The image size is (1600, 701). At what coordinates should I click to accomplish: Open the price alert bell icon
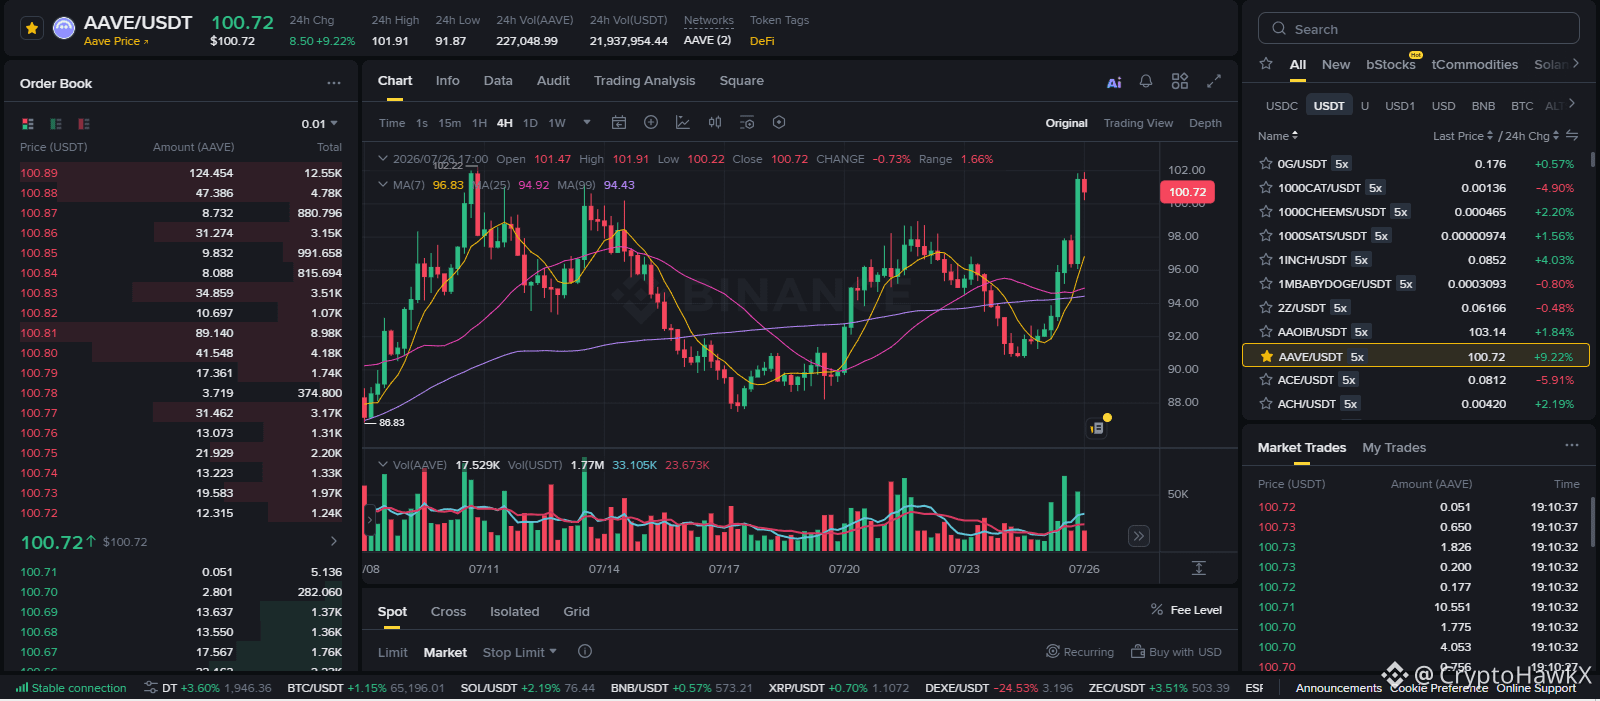point(1146,81)
